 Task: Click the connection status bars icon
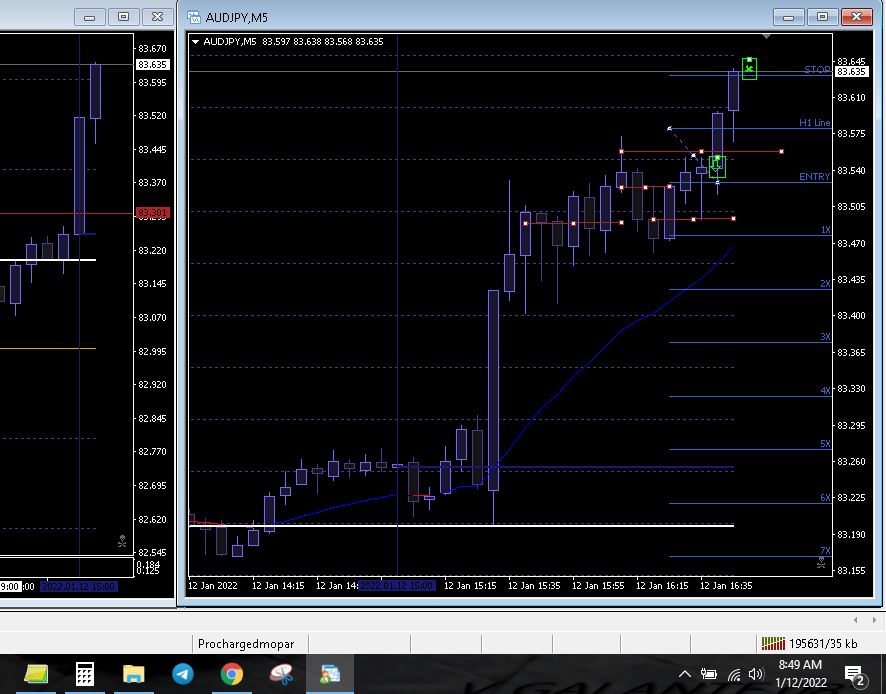coord(773,643)
